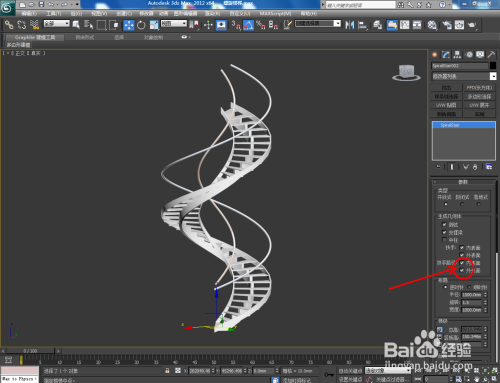
Task: Click the 宽度 value spinner arrows
Action: [x=485, y=310]
